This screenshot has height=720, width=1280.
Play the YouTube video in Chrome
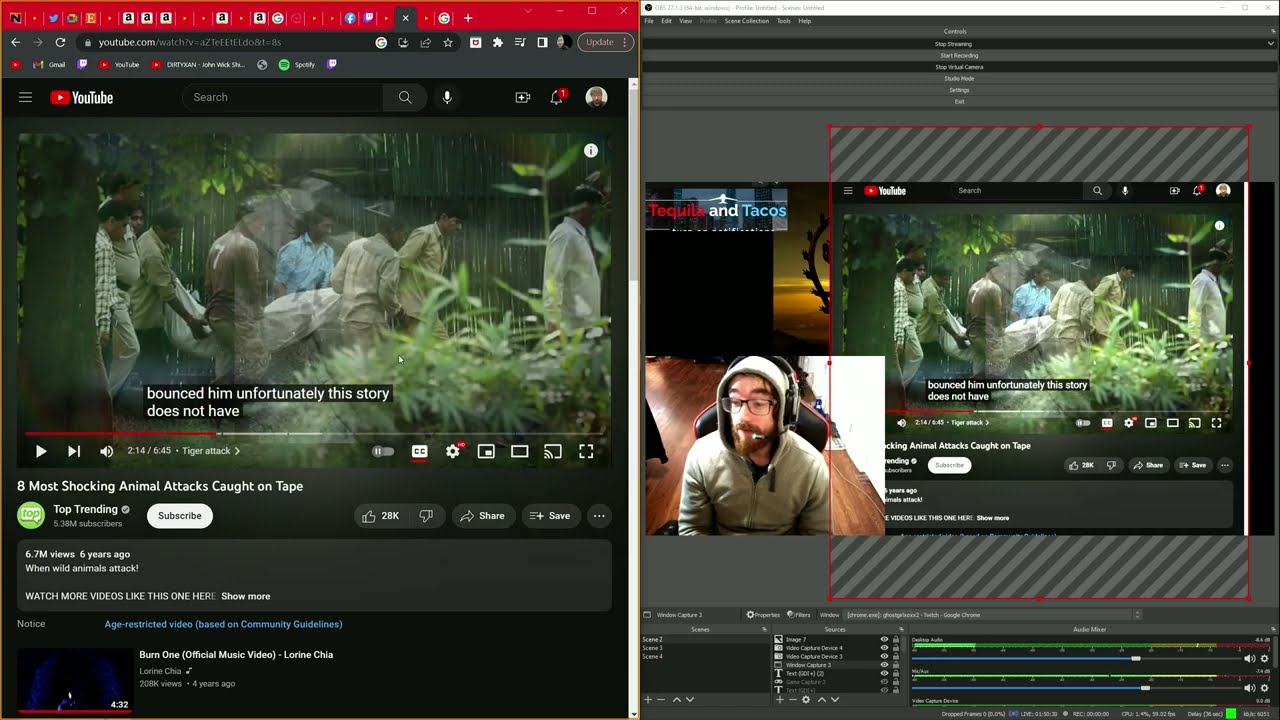pos(41,451)
